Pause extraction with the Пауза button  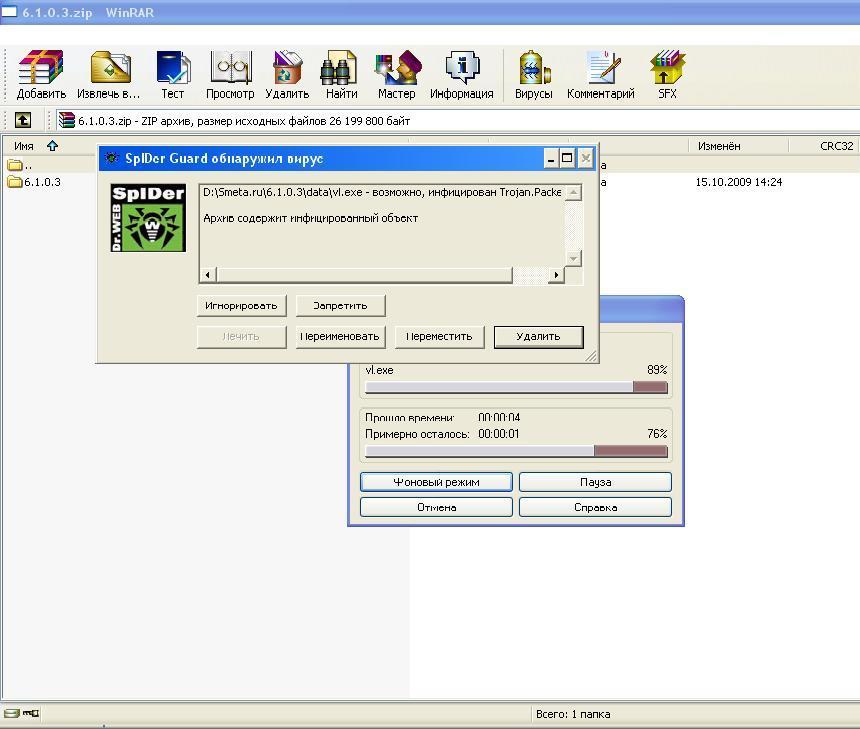(595, 482)
